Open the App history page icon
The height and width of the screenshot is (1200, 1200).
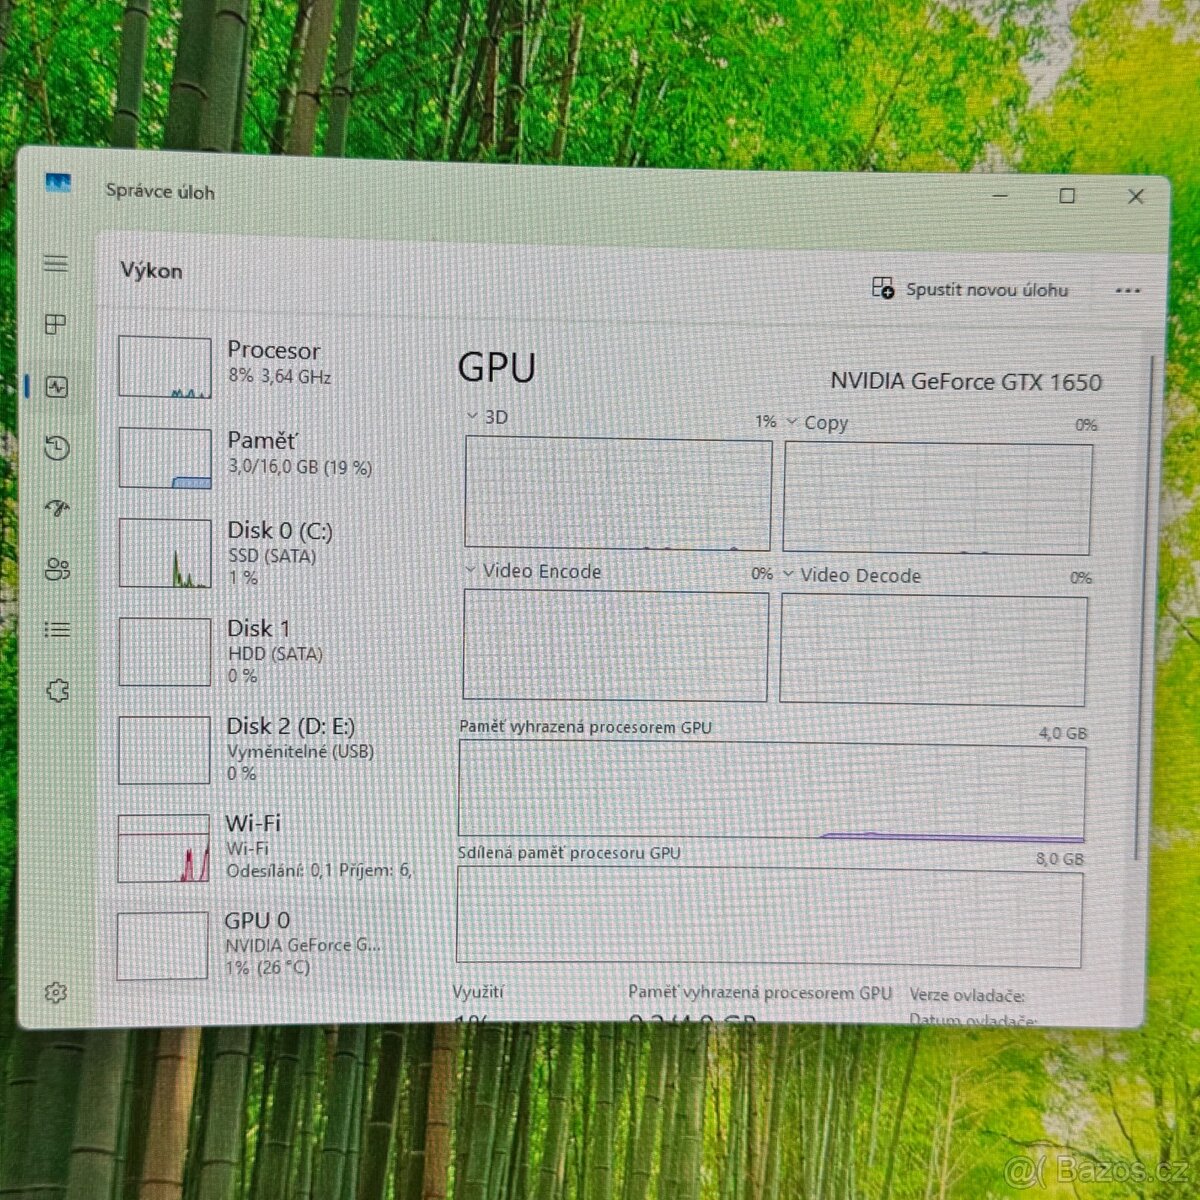click(57, 448)
